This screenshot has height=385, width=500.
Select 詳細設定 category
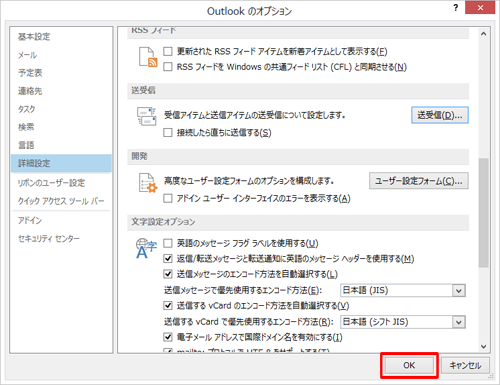61,163
